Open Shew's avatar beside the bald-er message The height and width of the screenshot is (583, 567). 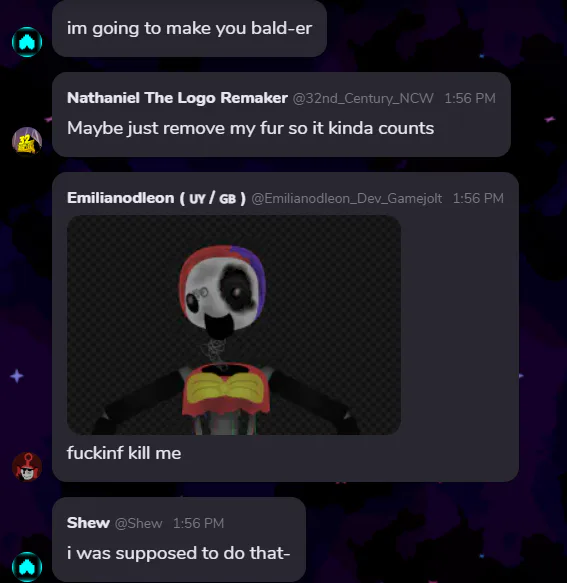tap(27, 42)
